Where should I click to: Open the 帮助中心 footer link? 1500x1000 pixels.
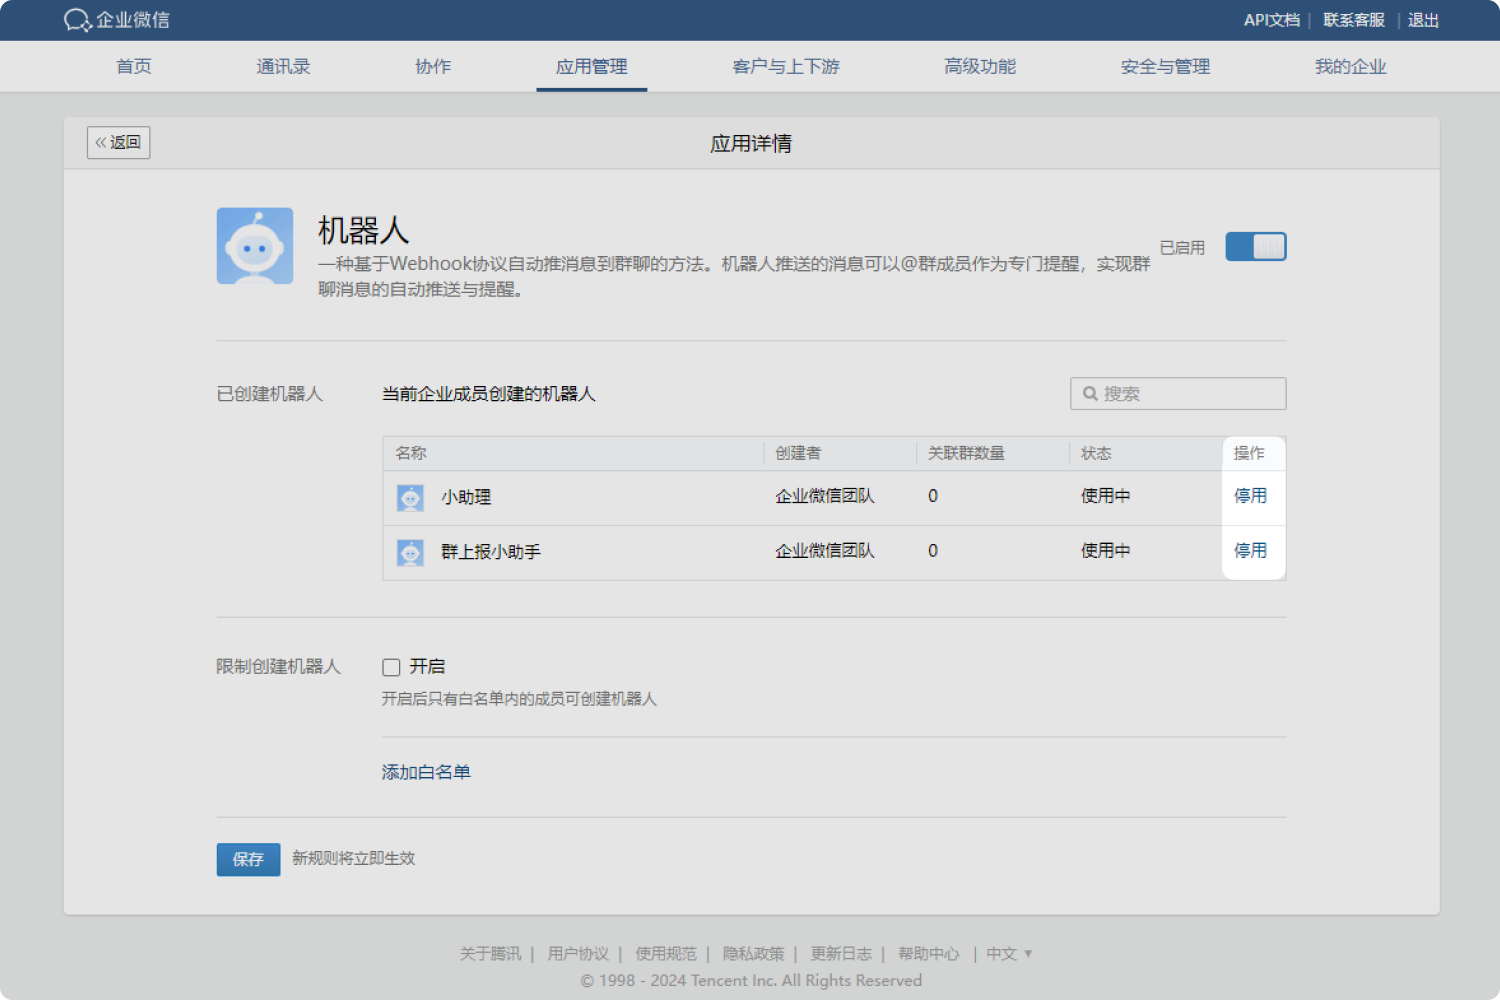coord(929,954)
